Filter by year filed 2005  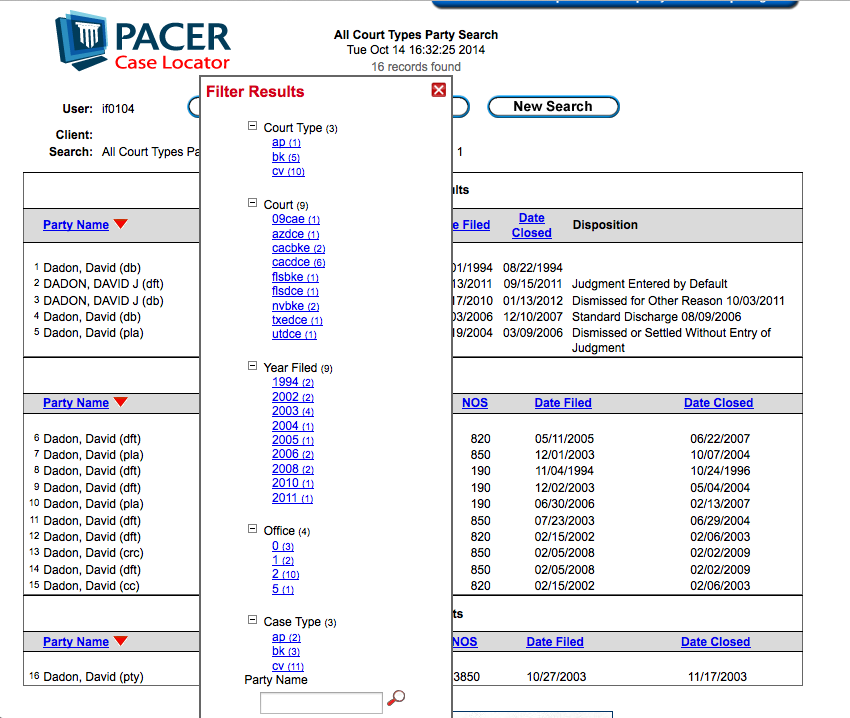pos(293,440)
